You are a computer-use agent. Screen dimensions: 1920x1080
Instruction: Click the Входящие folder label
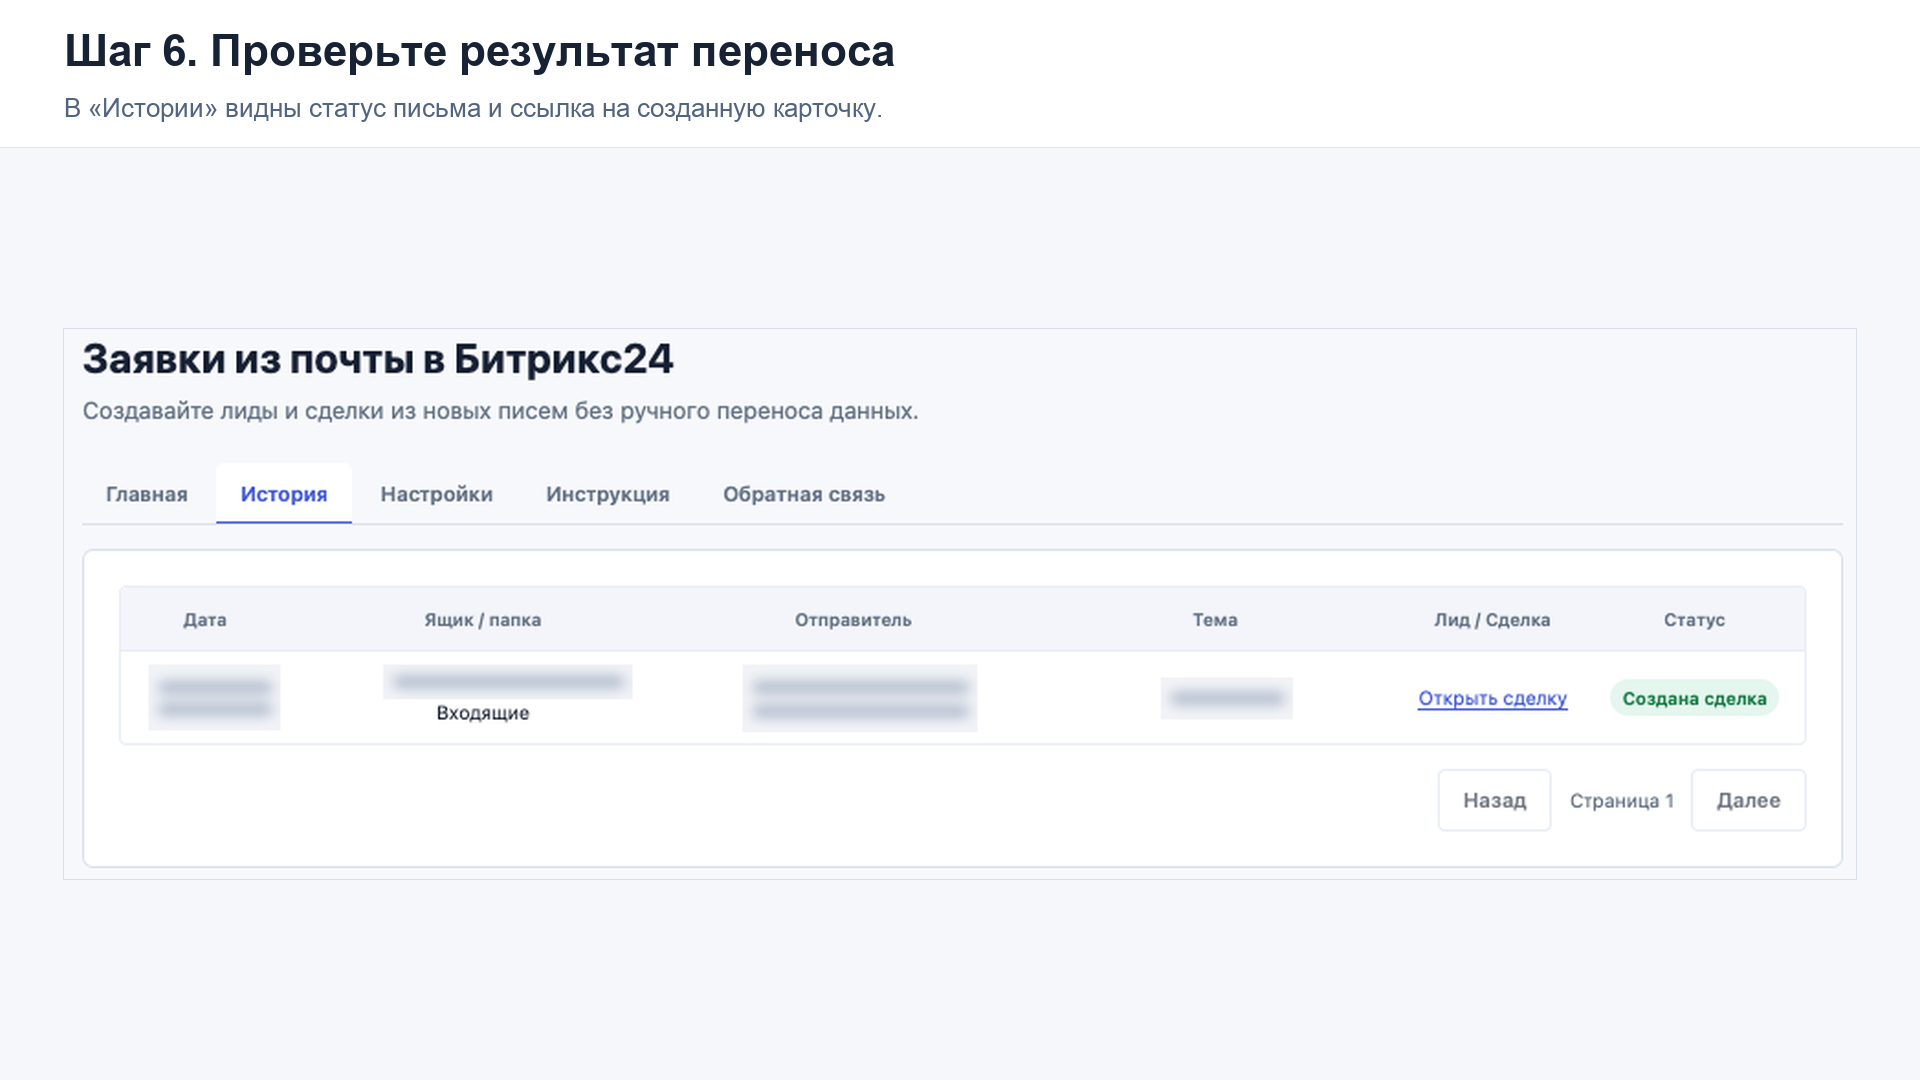(482, 713)
